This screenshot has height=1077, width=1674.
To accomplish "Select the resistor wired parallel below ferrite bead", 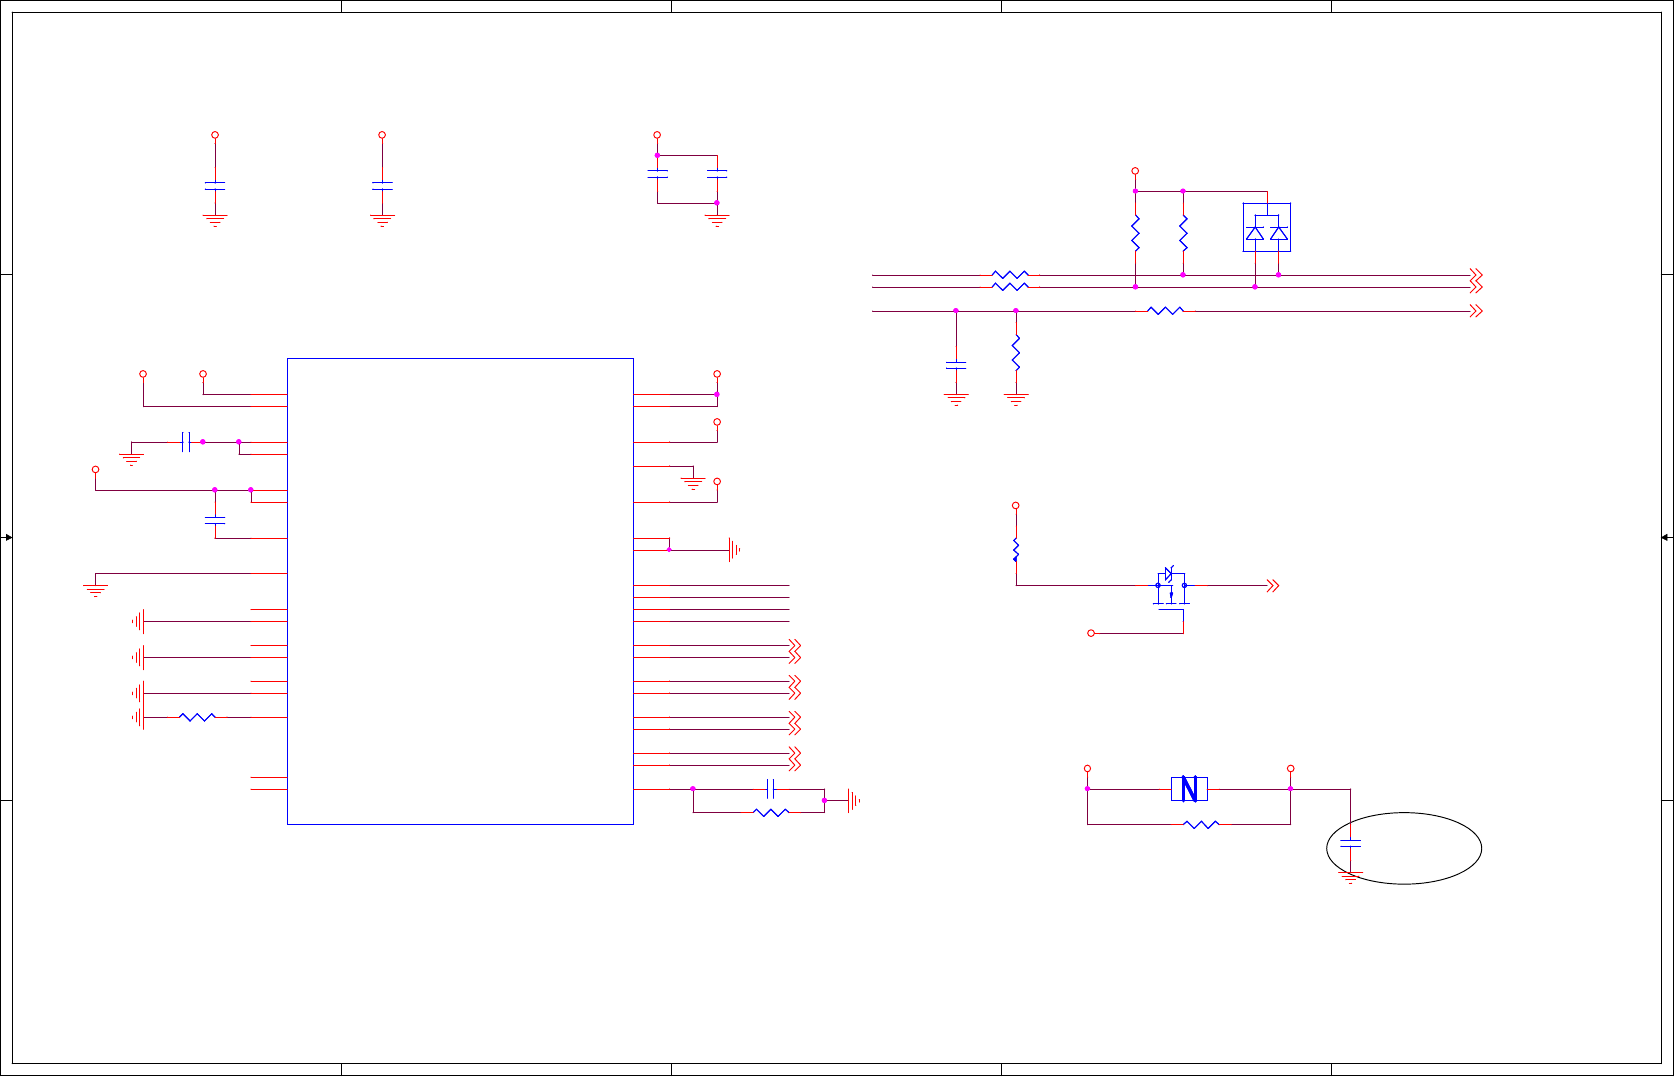I will pyautogui.click(x=1201, y=825).
